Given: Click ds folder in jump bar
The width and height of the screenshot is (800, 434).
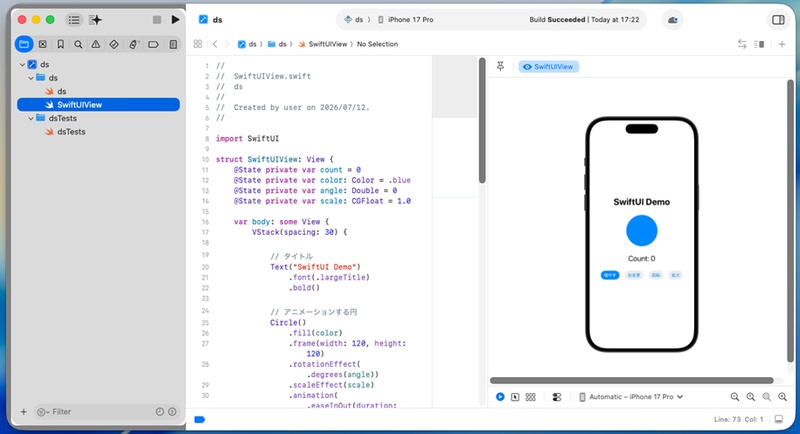Looking at the screenshot, I should click(x=278, y=44).
